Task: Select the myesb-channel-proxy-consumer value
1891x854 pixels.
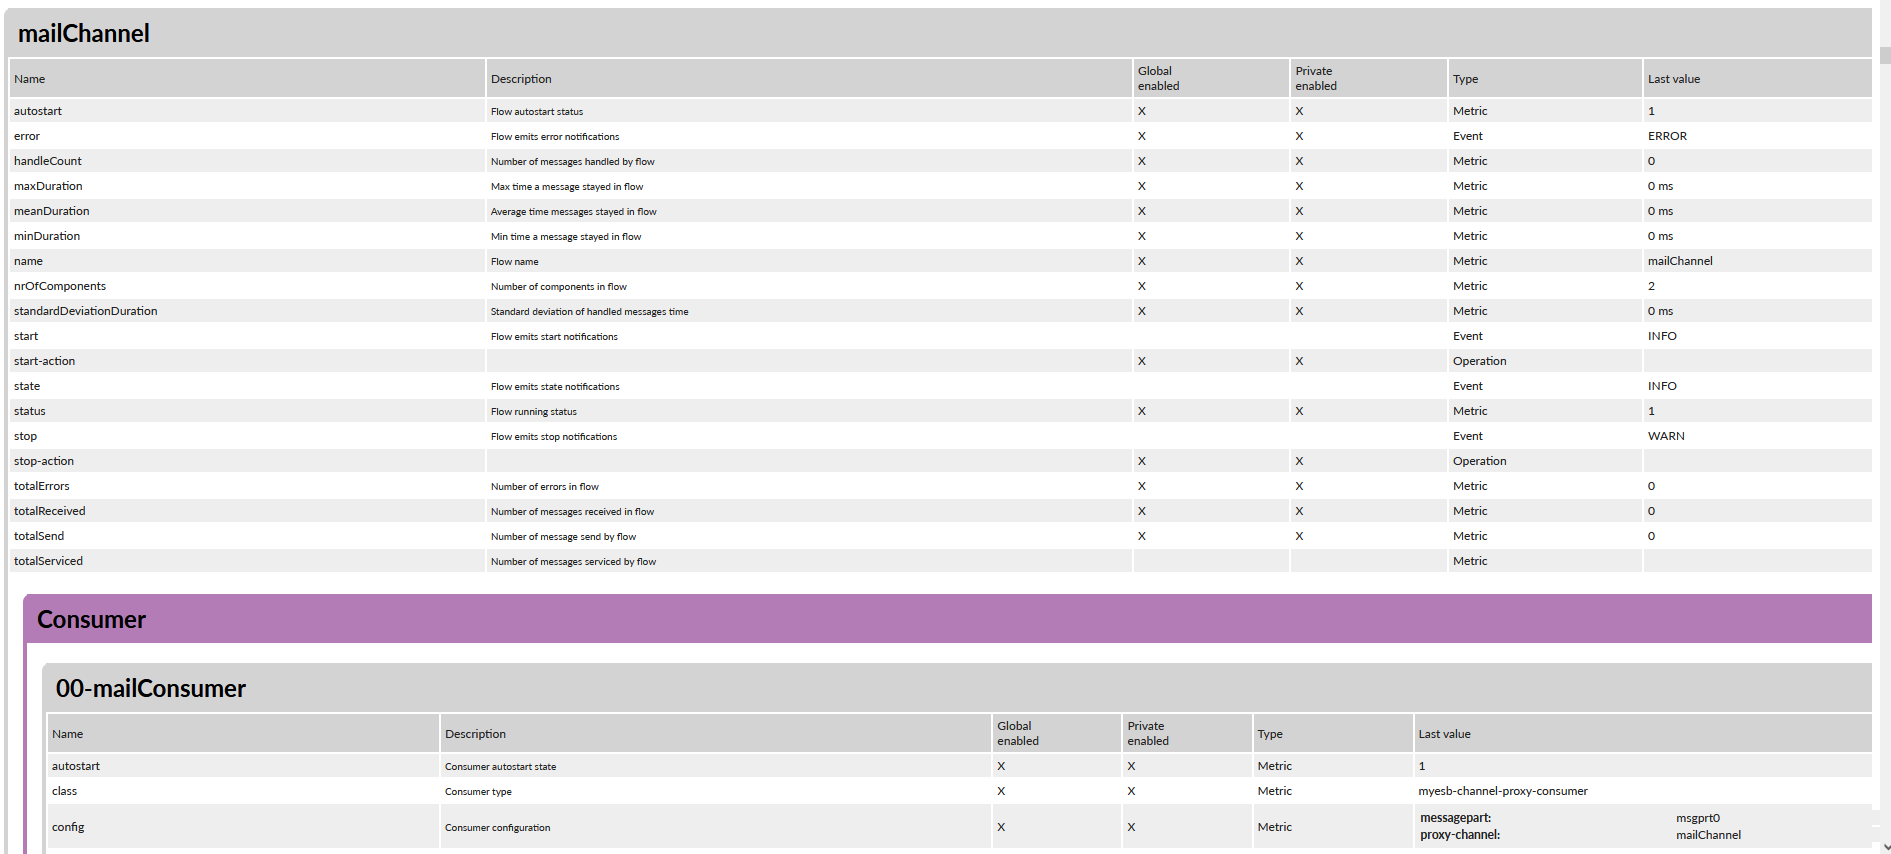Action: pos(1502,791)
